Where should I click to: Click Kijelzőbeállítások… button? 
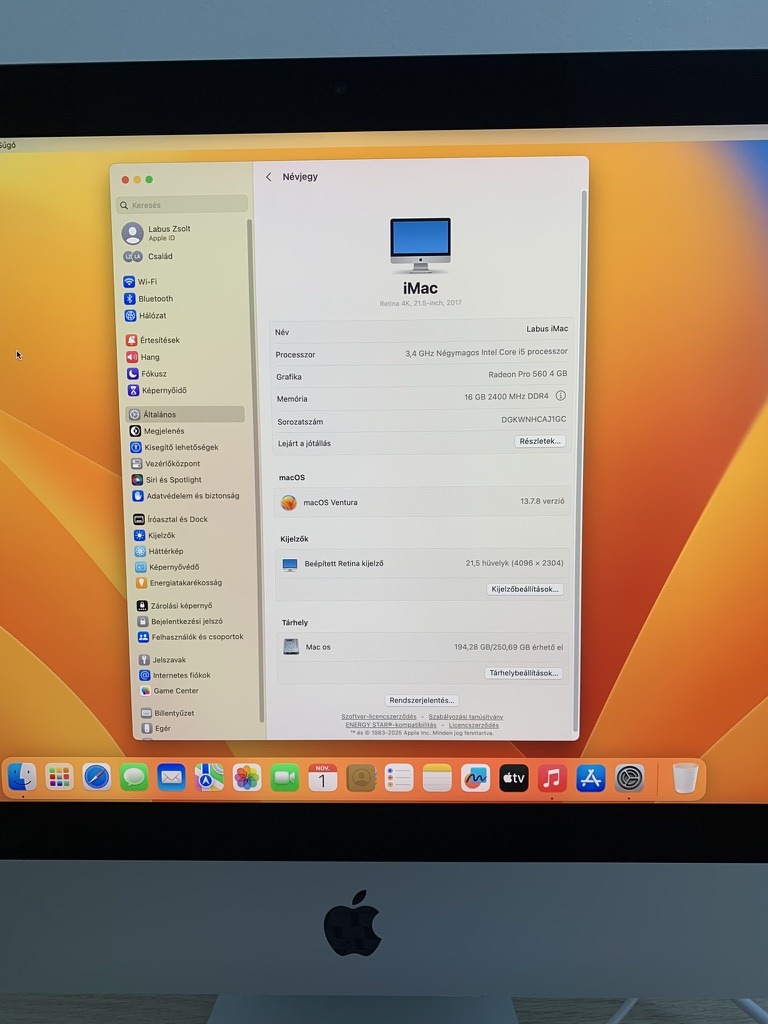[525, 589]
